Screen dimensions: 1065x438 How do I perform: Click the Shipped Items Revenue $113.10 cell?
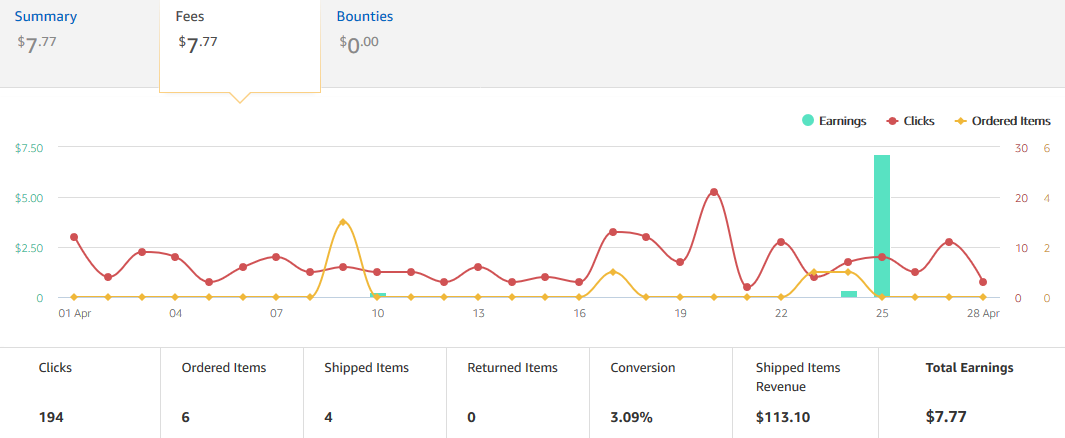(806, 393)
